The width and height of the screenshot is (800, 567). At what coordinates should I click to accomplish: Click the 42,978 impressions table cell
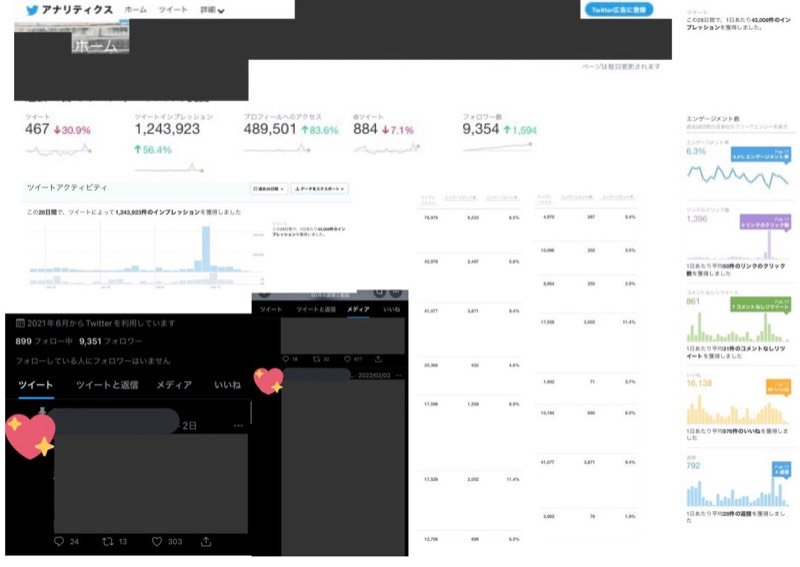pyautogui.click(x=431, y=261)
